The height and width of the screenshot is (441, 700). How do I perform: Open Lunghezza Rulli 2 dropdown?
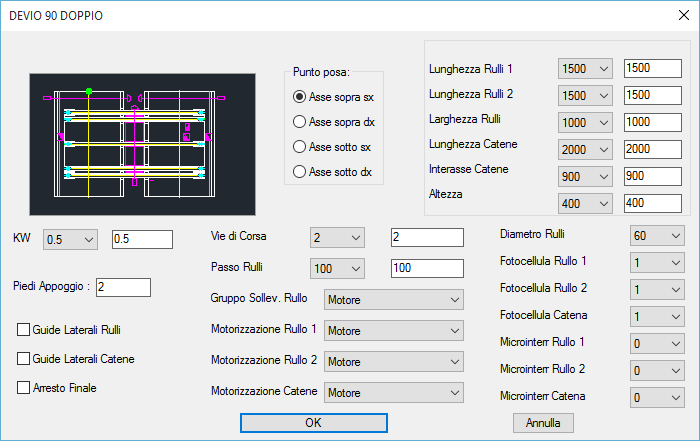(585, 96)
